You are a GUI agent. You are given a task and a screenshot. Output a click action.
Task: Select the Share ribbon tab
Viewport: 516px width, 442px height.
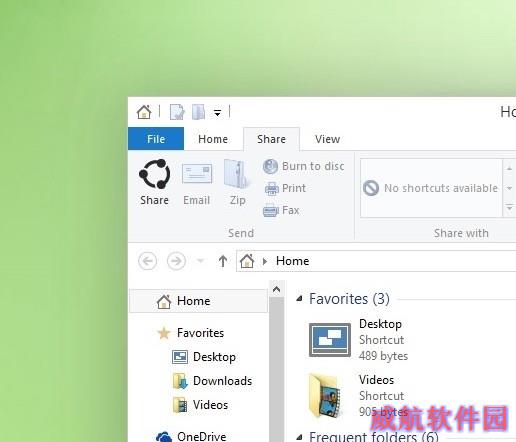click(x=271, y=139)
